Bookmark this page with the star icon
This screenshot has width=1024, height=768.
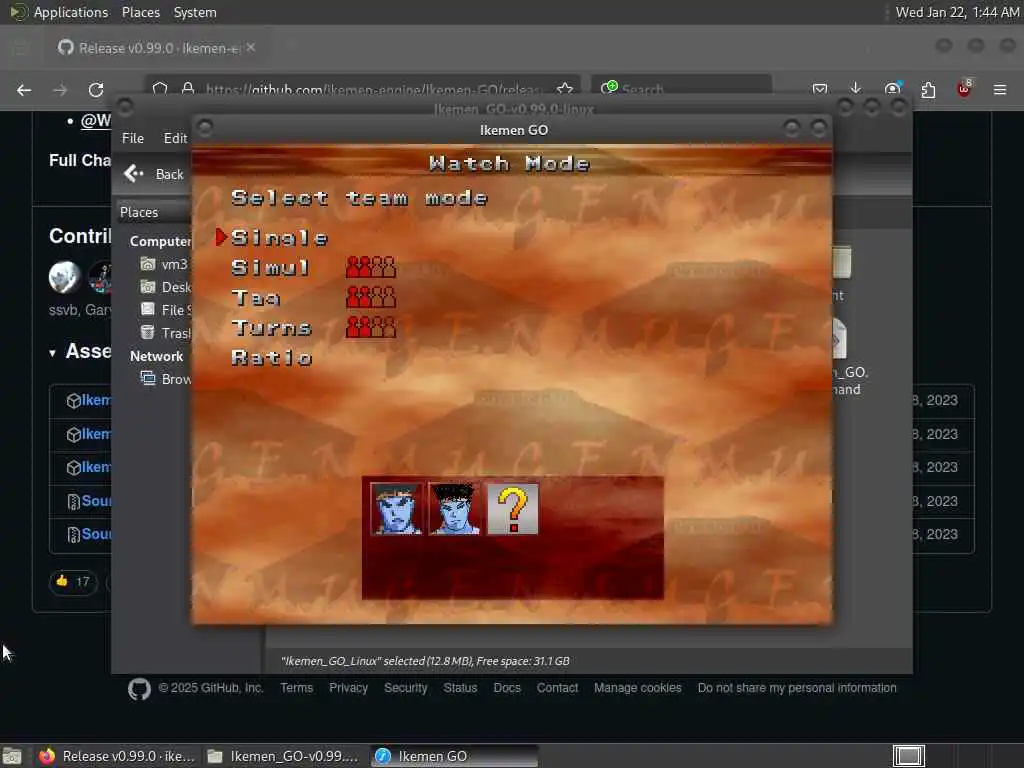pyautogui.click(x=565, y=89)
